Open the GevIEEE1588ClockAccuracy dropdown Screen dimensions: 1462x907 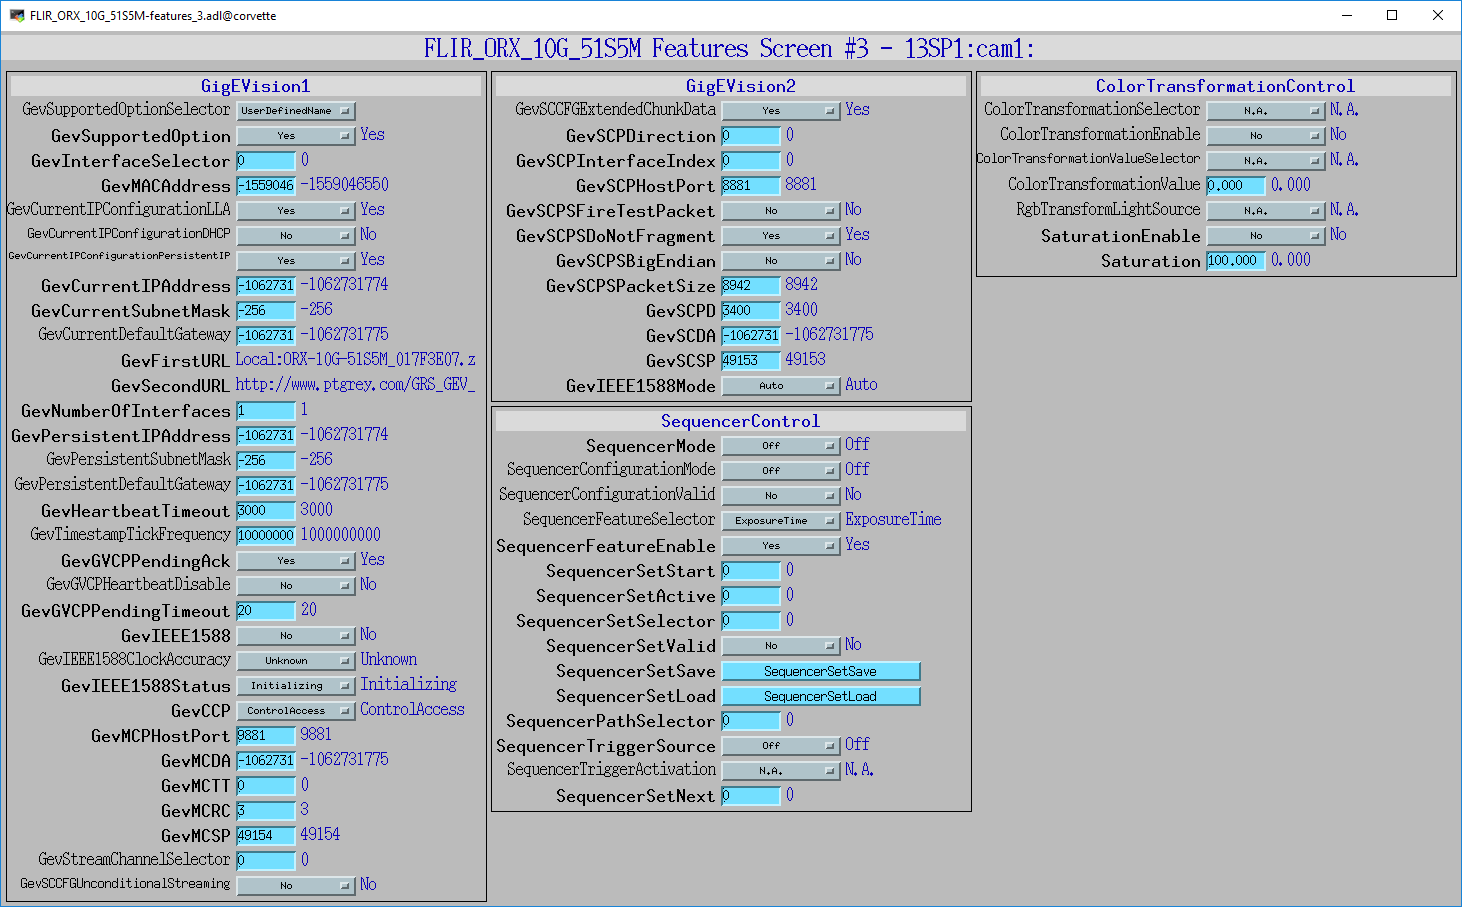click(x=296, y=661)
